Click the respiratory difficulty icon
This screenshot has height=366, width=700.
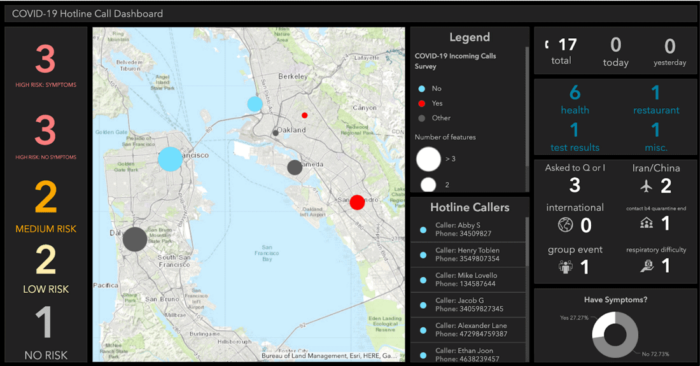point(646,266)
